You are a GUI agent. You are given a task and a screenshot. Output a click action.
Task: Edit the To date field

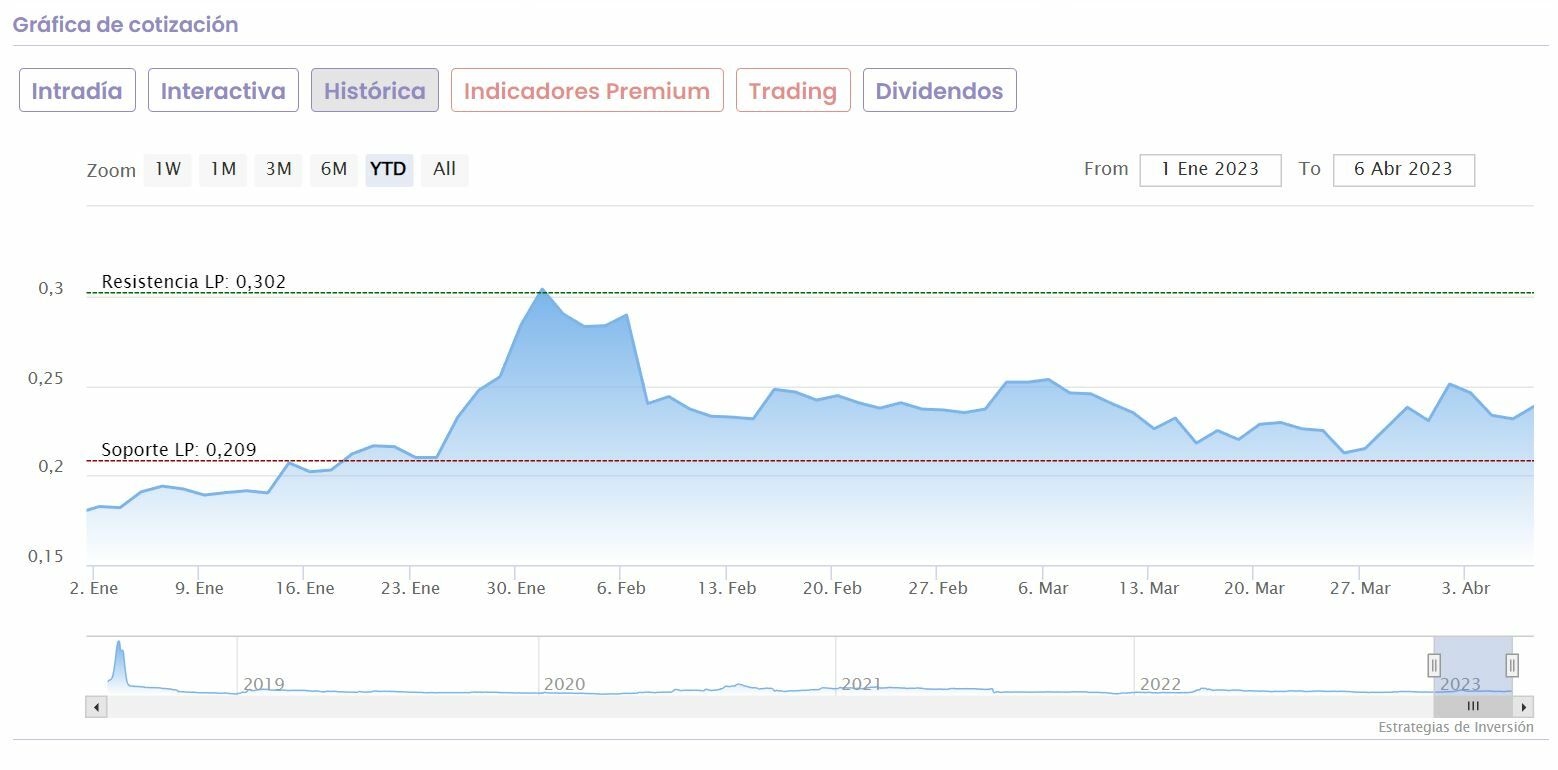coord(1403,169)
